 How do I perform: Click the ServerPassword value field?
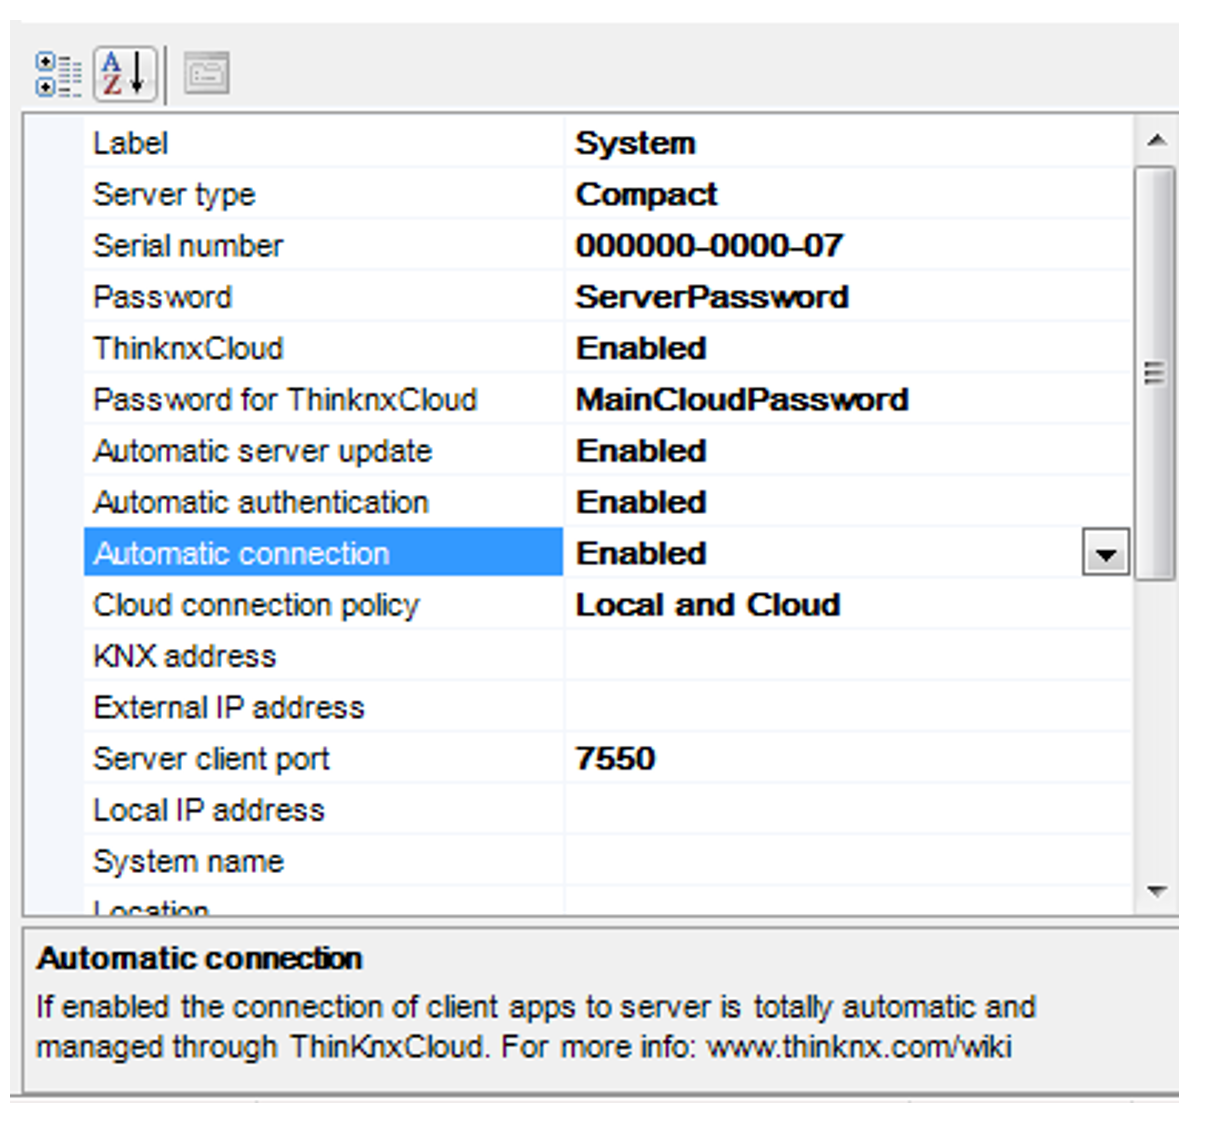(712, 297)
